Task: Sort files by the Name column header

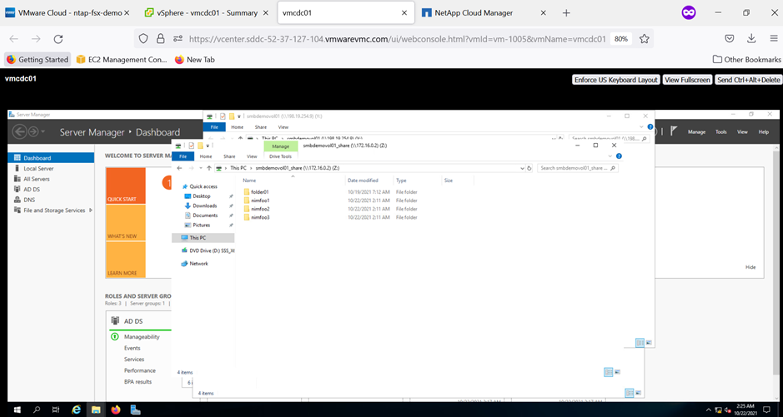Action: click(x=250, y=180)
